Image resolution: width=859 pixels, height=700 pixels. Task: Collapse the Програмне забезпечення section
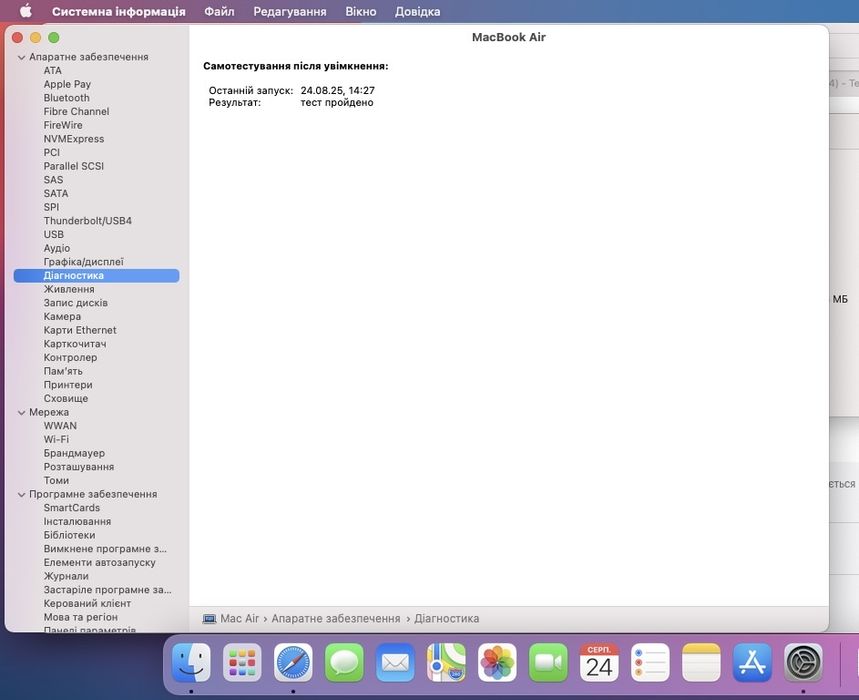pyautogui.click(x=21, y=495)
